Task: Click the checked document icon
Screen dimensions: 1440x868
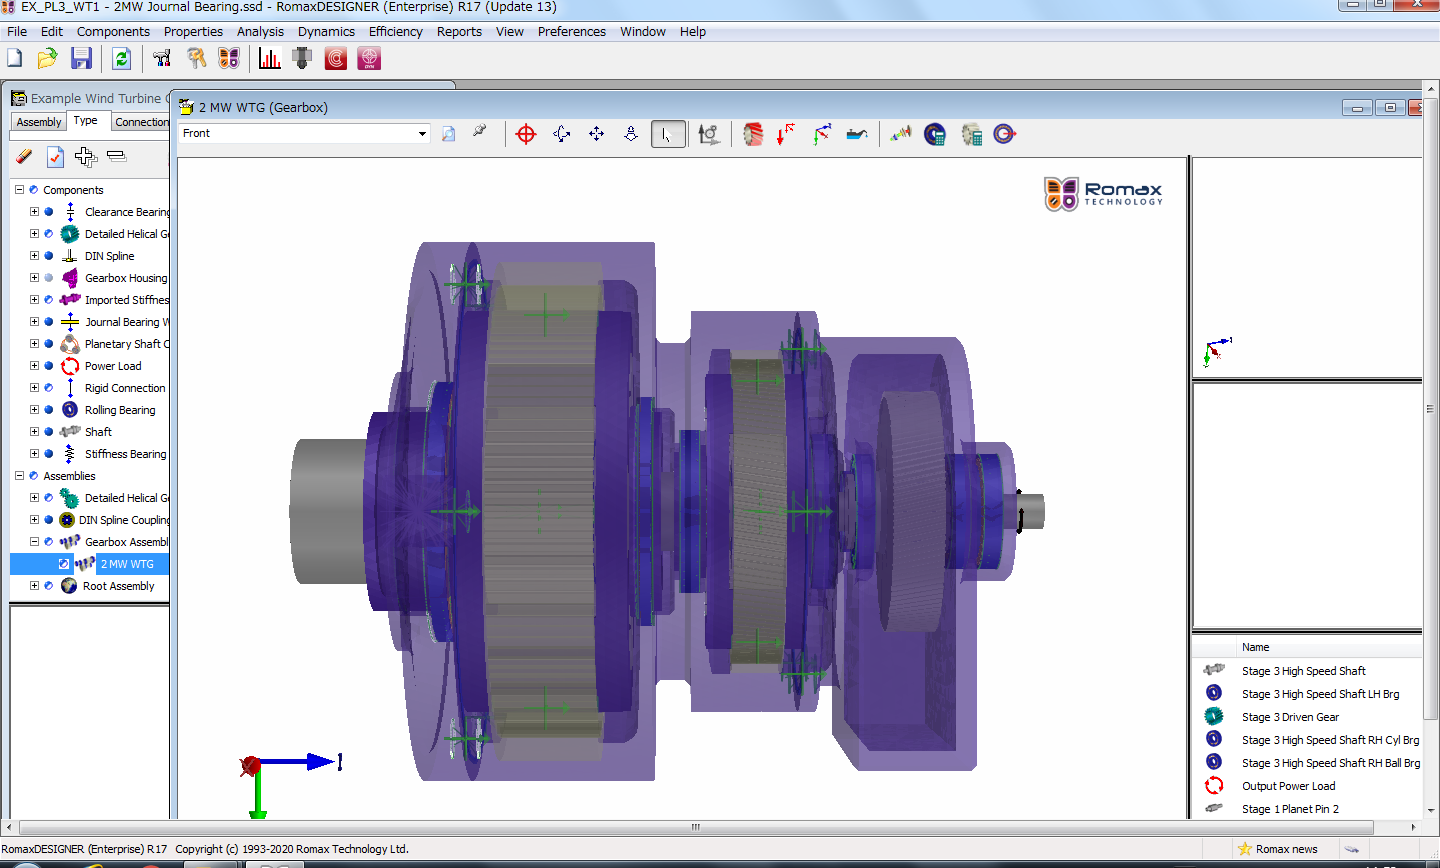Action: point(55,157)
